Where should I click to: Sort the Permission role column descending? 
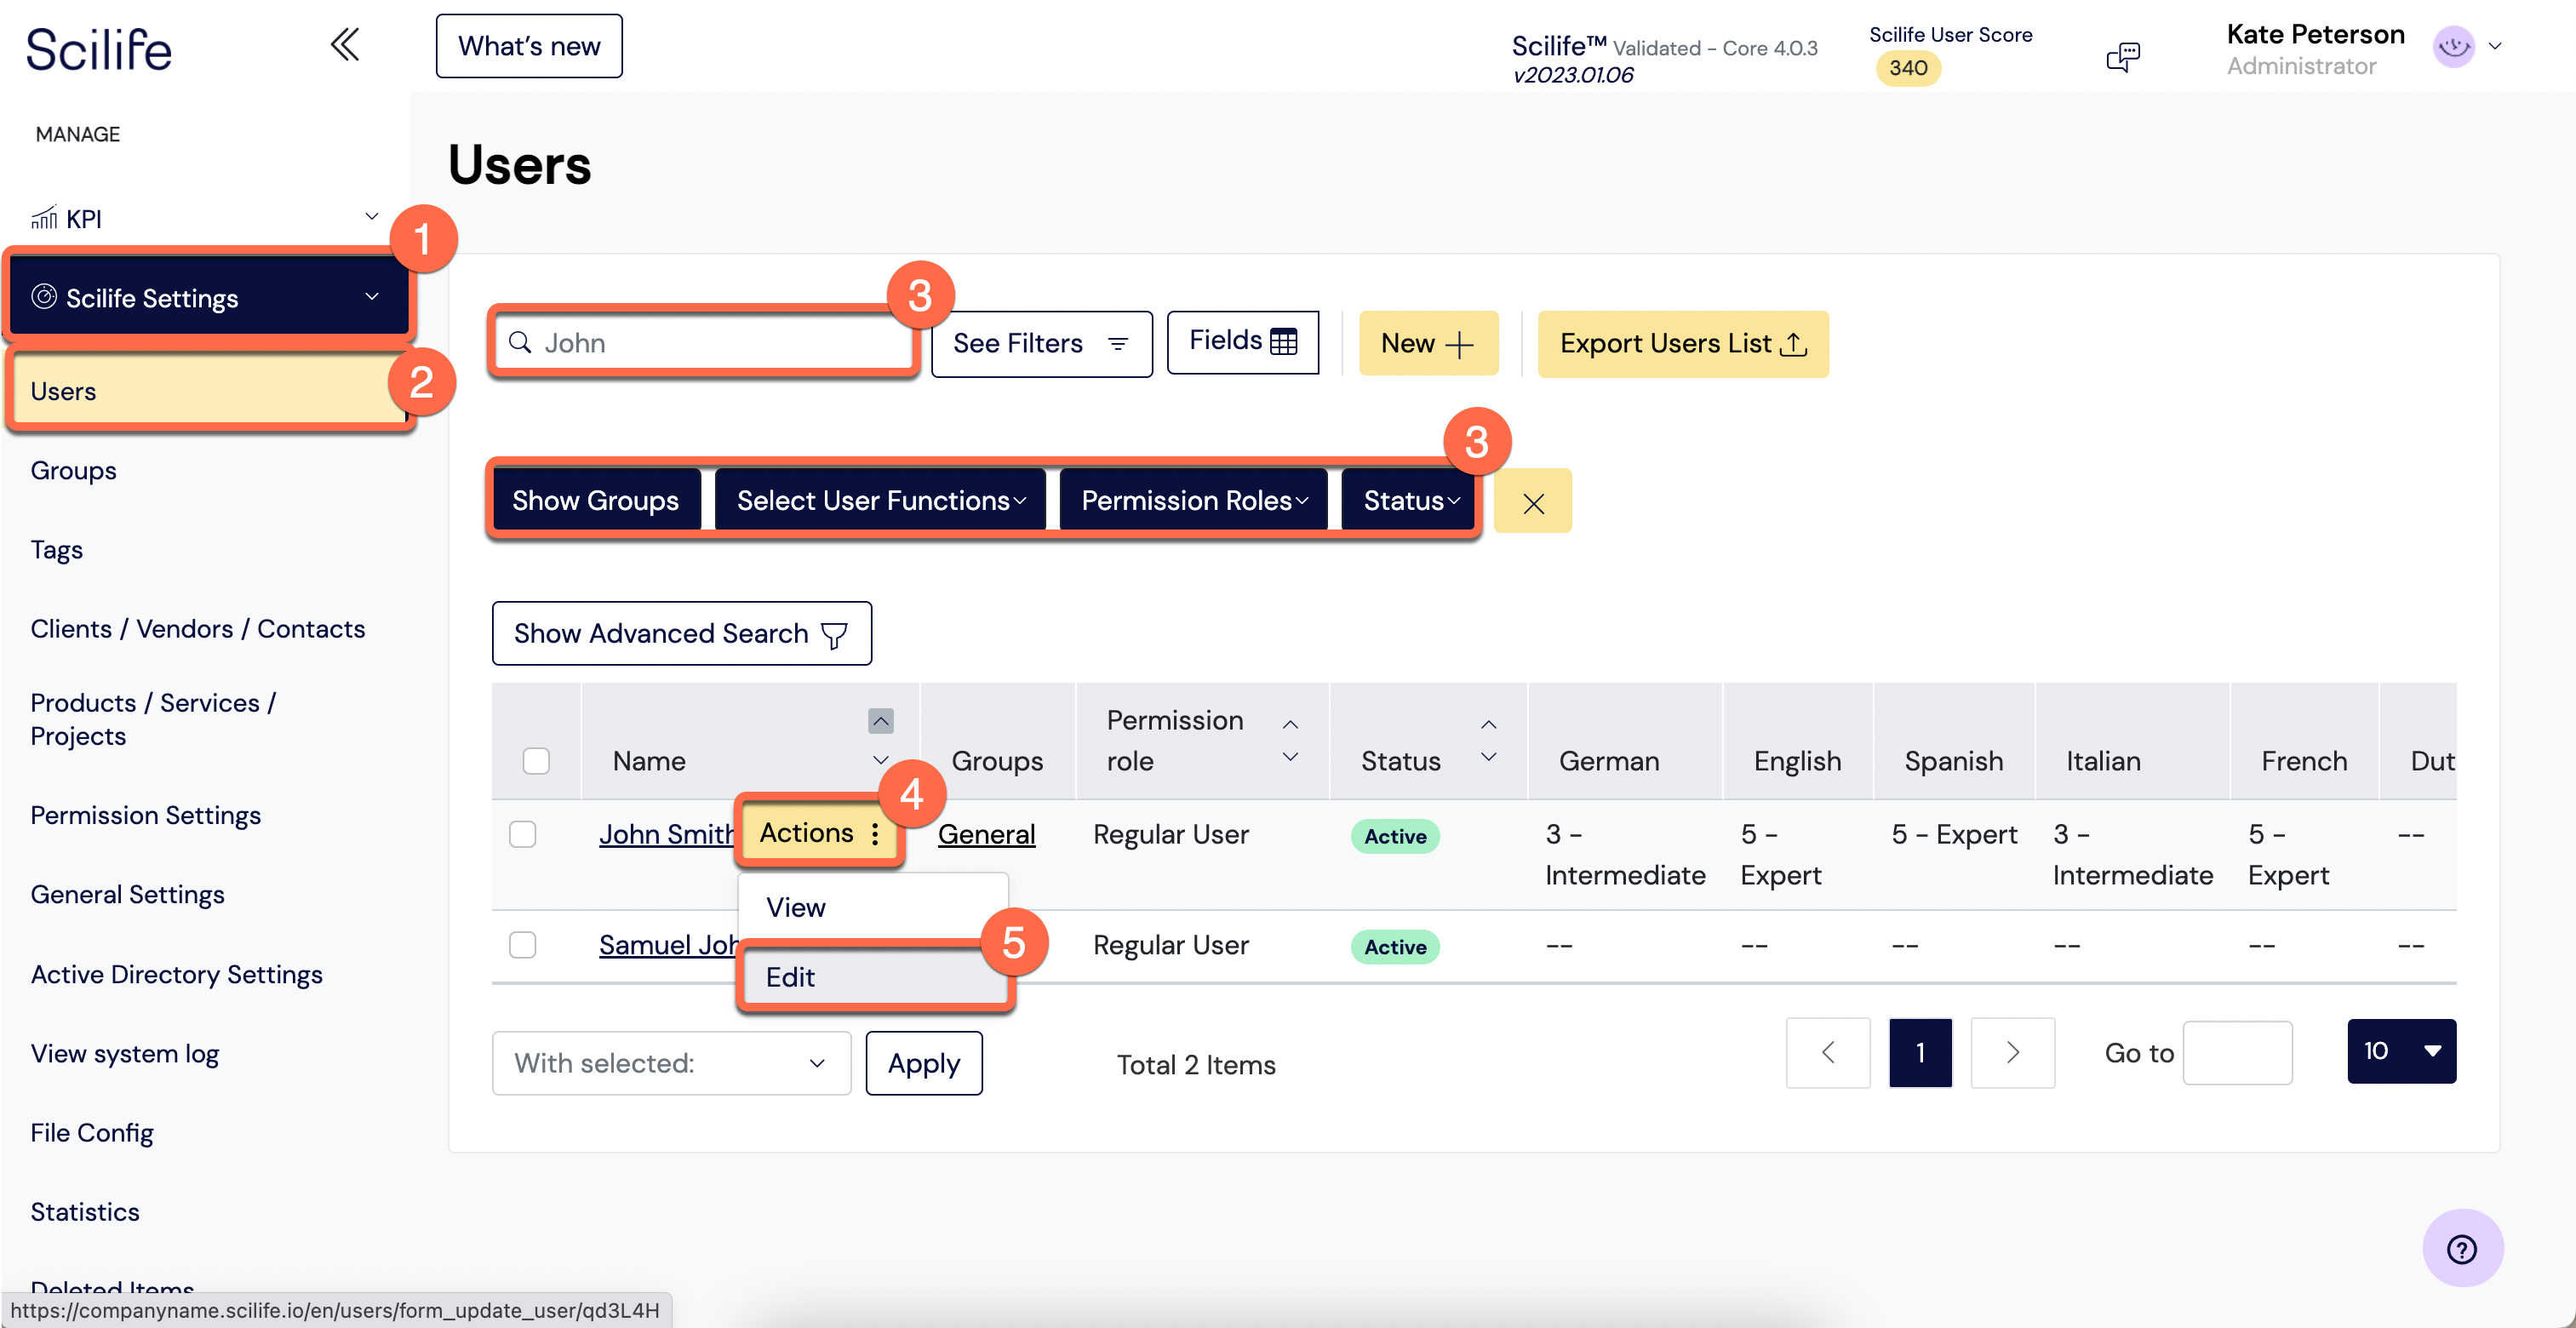point(1290,757)
